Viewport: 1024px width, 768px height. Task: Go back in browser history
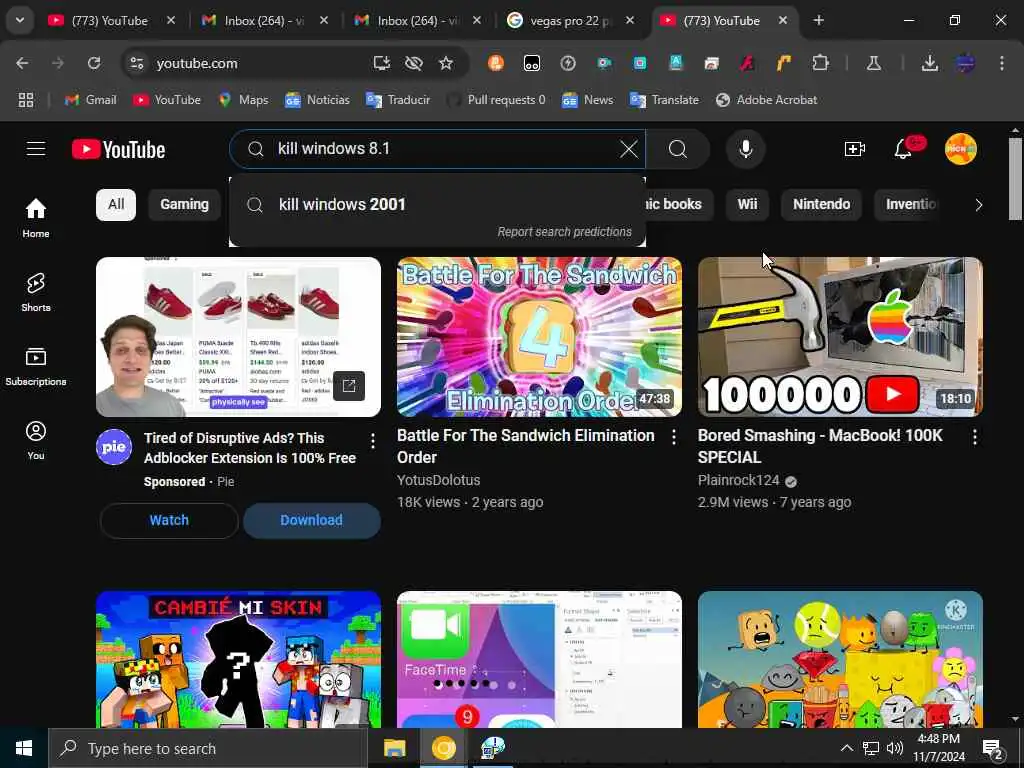coord(22,63)
